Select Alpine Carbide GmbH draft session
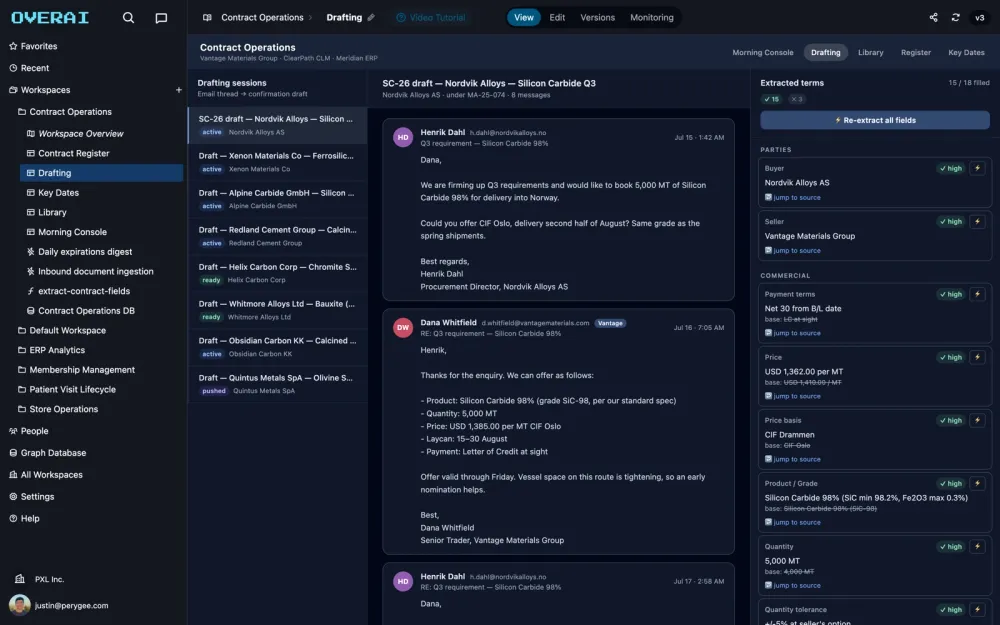This screenshot has width=1000, height=625. (x=277, y=199)
